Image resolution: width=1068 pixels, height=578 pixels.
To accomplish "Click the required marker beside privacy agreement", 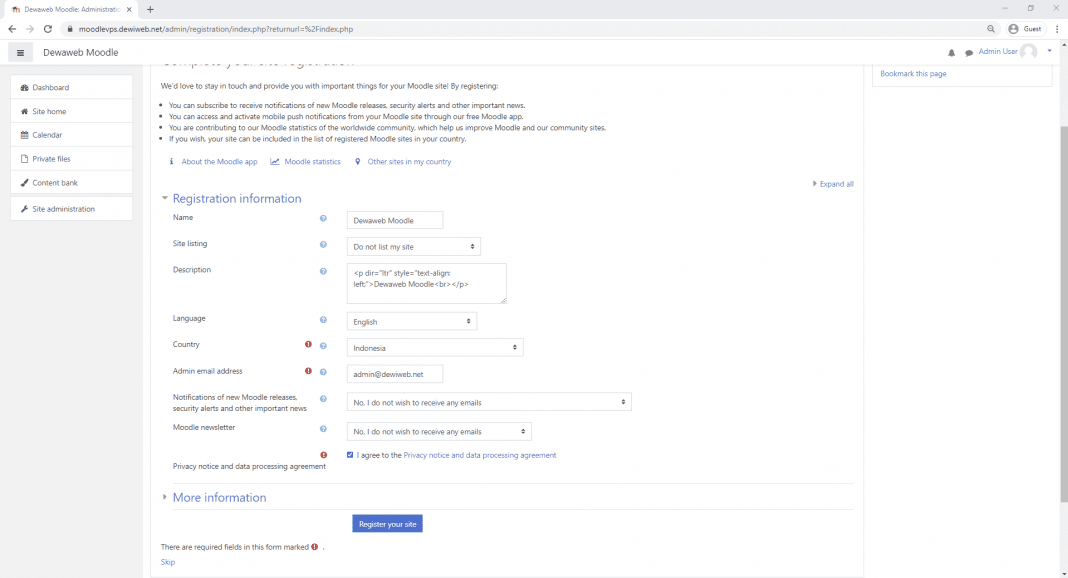I will [324, 455].
